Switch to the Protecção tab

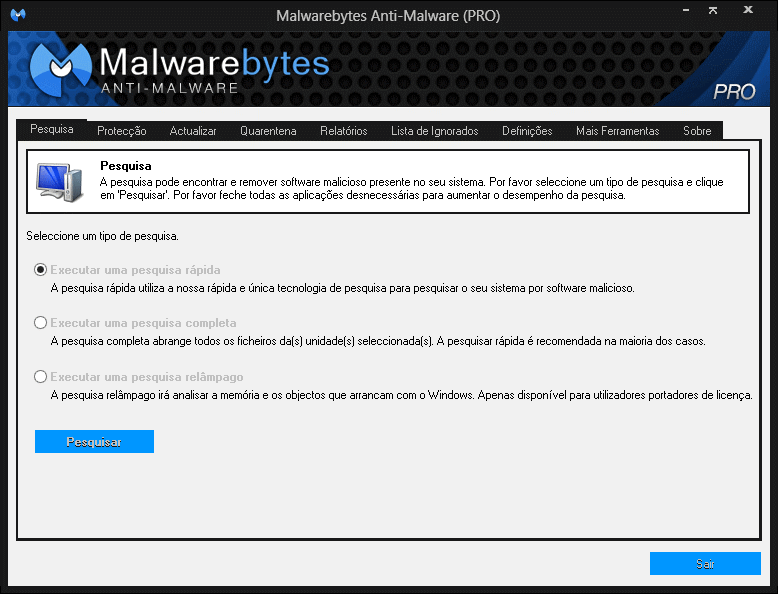pos(121,131)
